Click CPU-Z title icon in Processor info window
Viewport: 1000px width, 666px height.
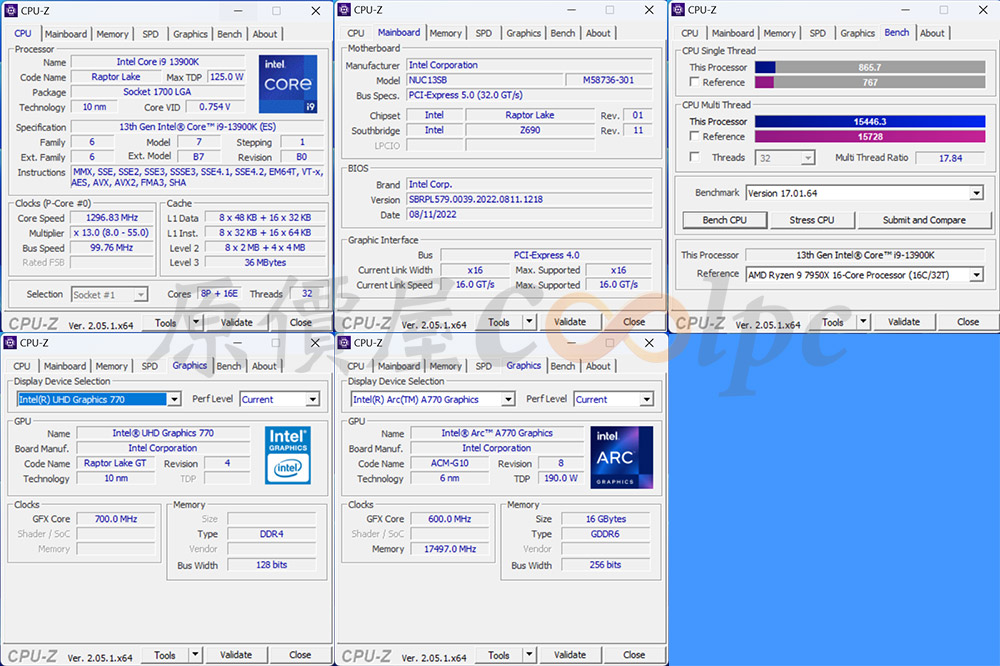pos(11,10)
